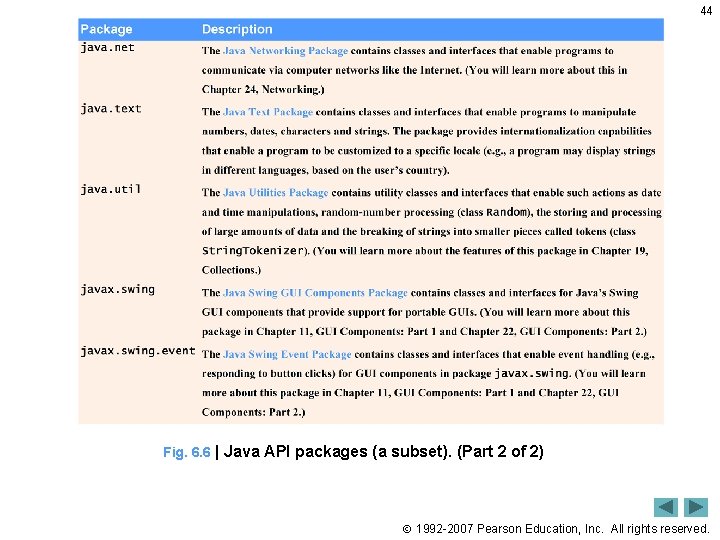Image resolution: width=720 pixels, height=540 pixels.
Task: Click the 'Collections.)' text line
Action: [x=231, y=270]
